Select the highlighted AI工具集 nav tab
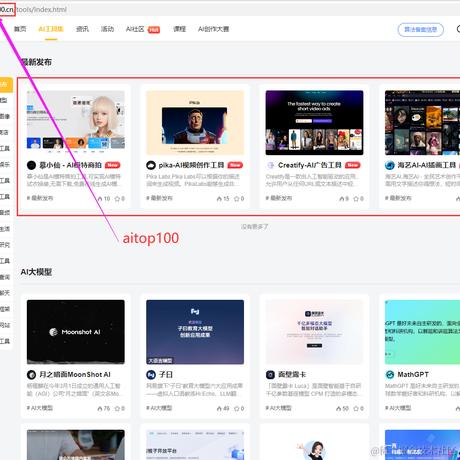460x460 pixels. click(x=51, y=29)
